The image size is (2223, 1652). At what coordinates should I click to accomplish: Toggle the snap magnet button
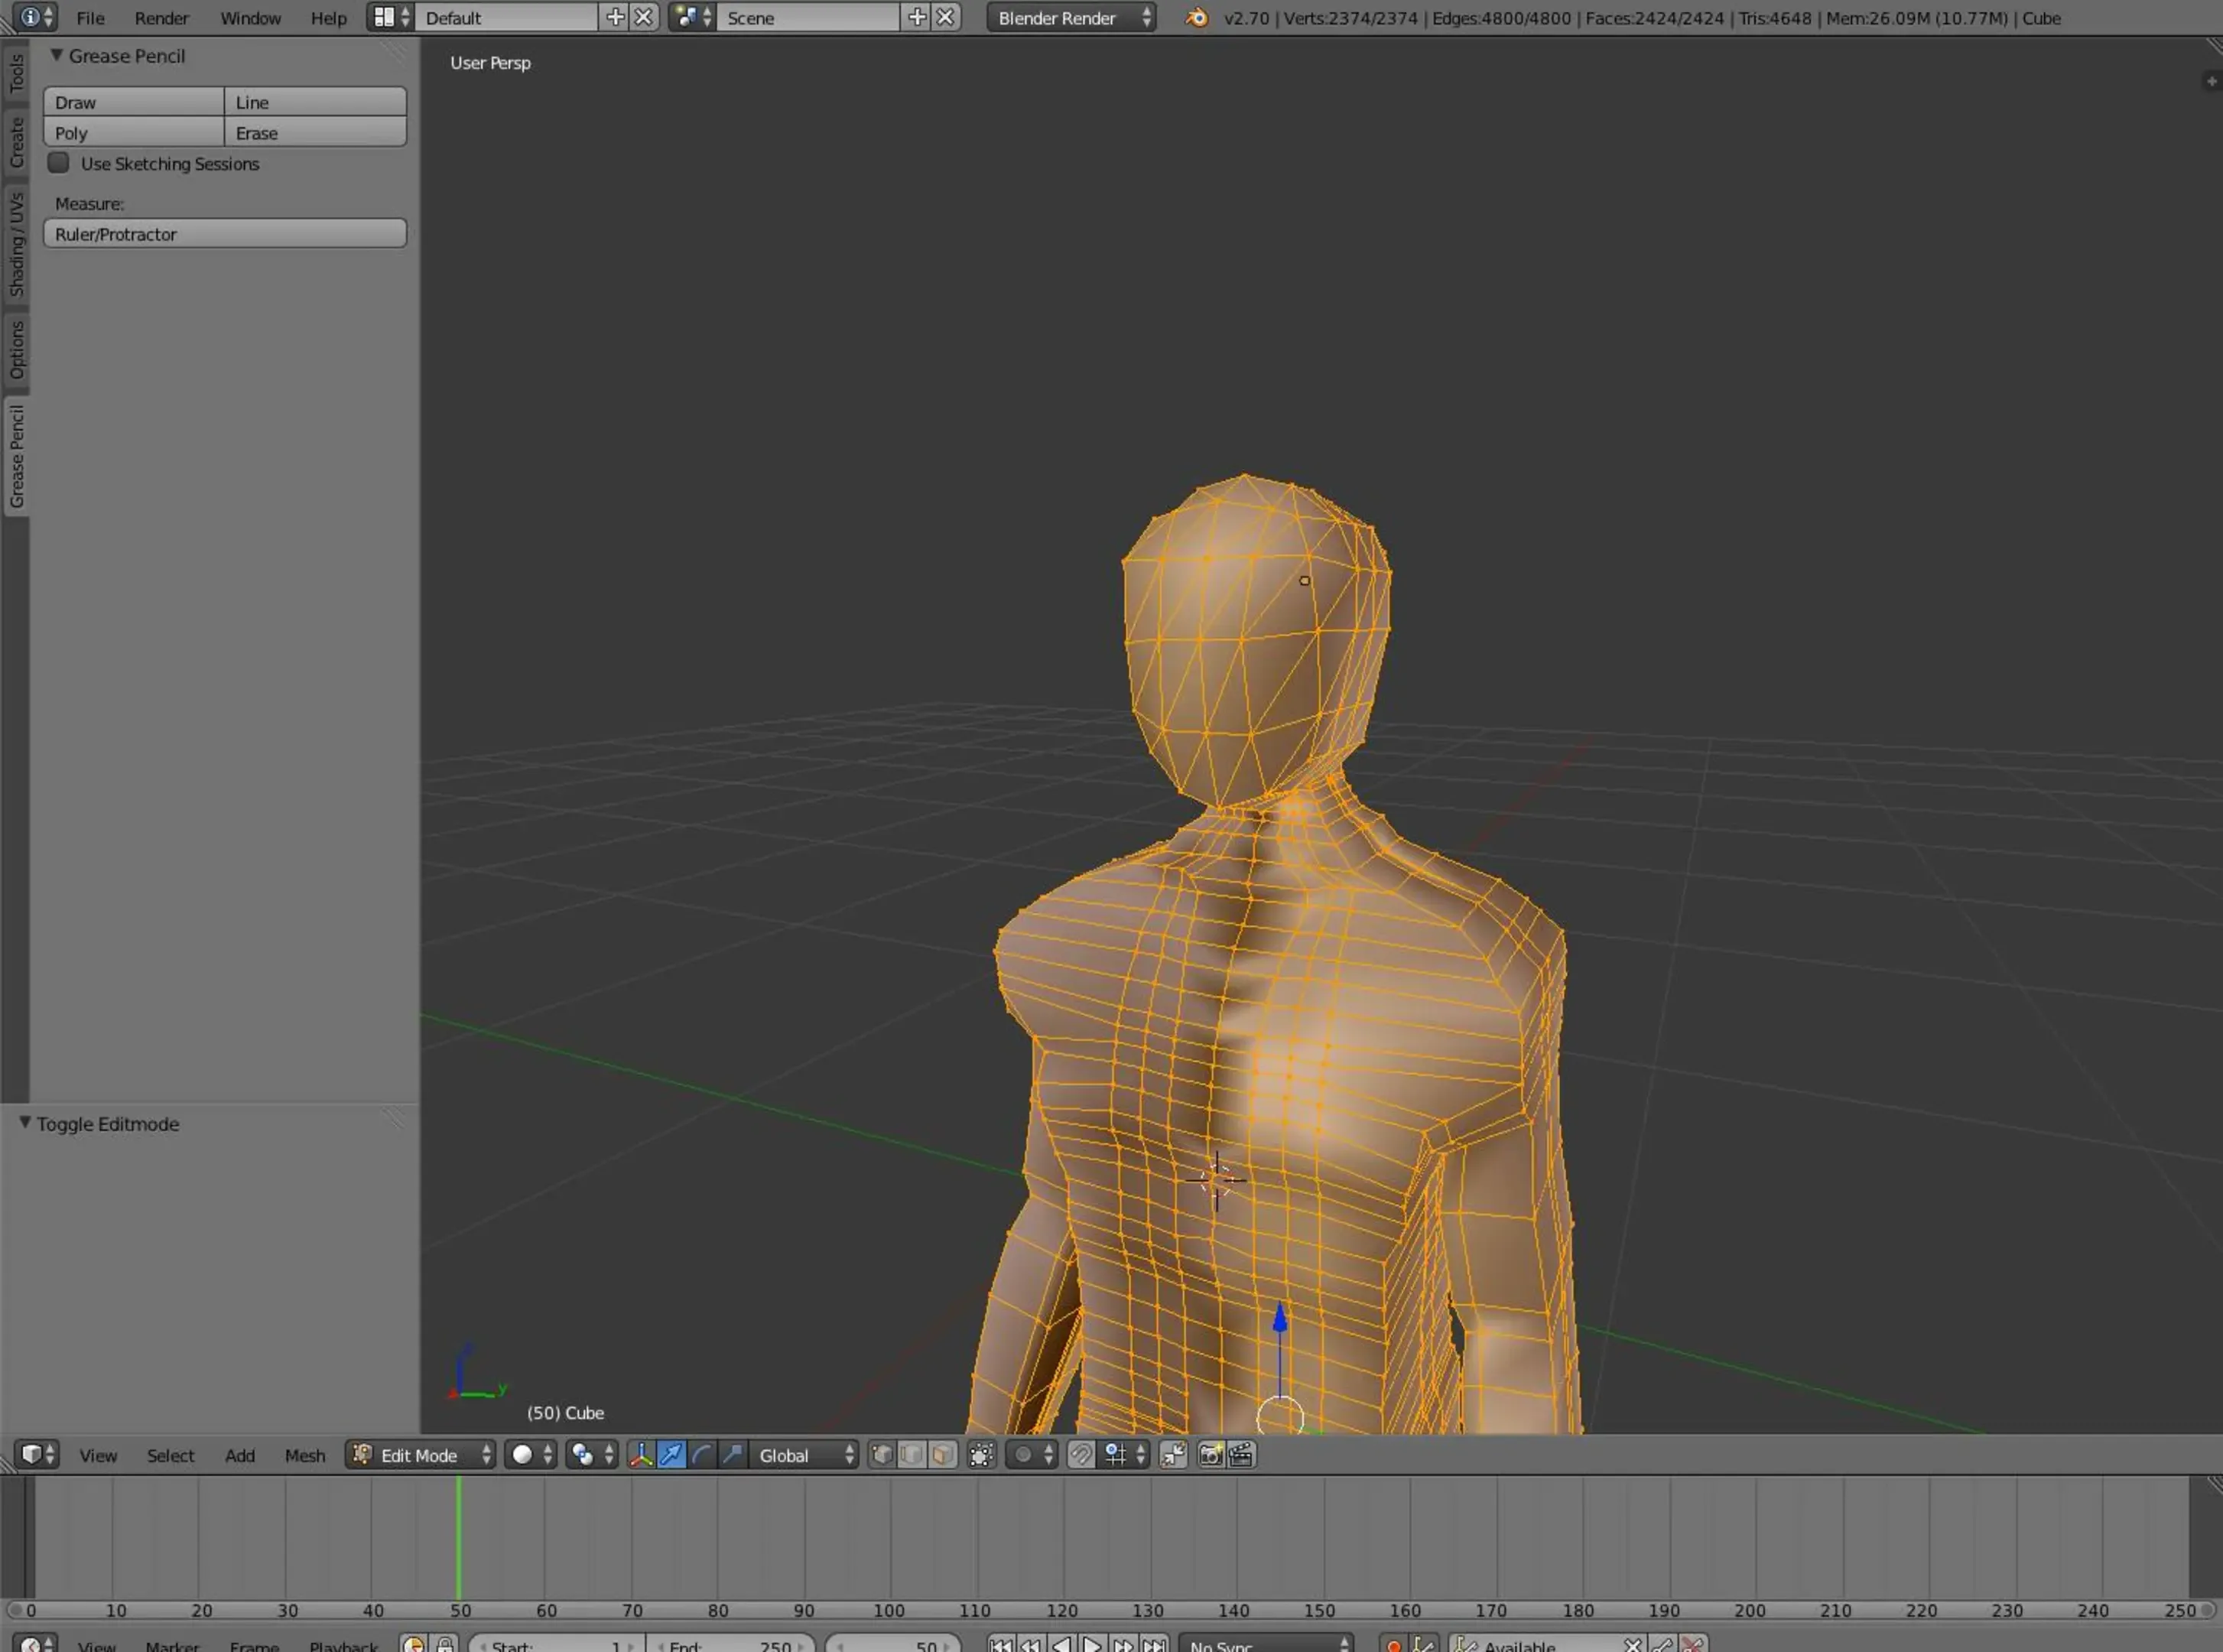pyautogui.click(x=1081, y=1455)
